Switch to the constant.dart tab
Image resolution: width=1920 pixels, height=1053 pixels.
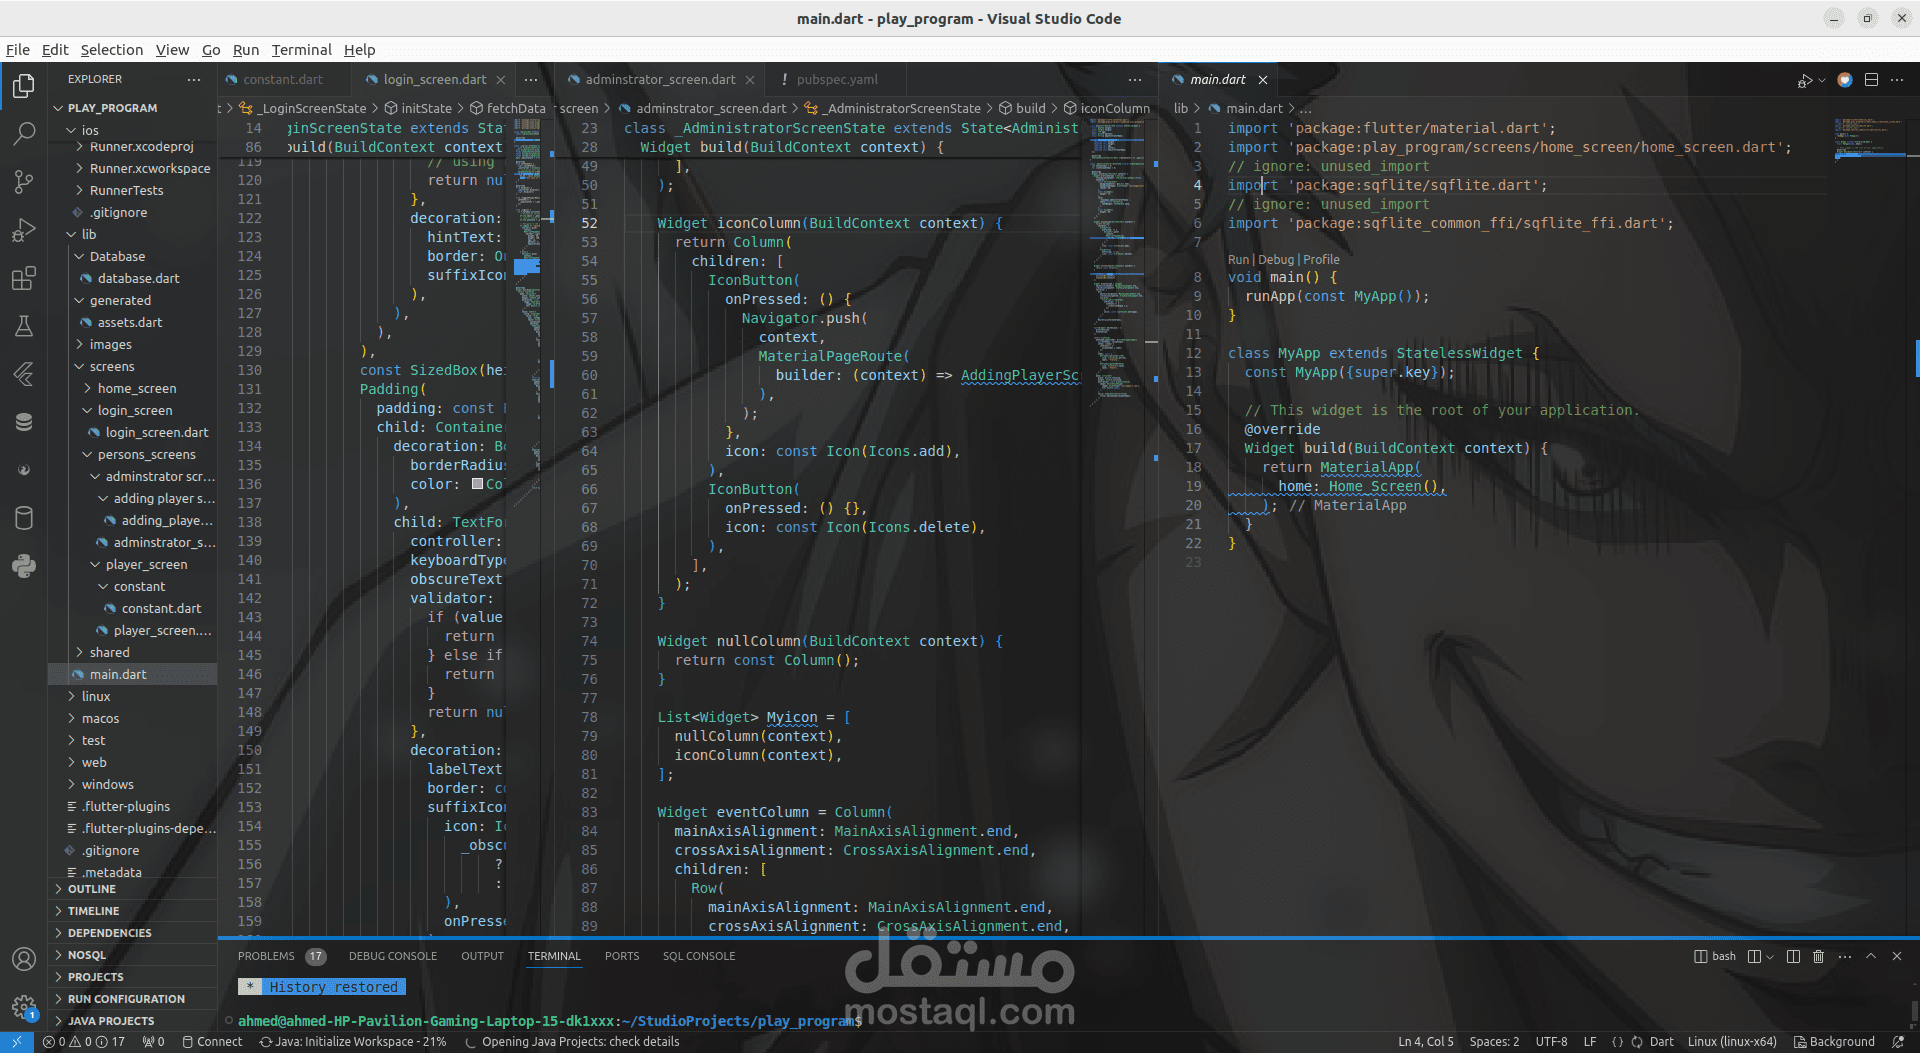pyautogui.click(x=283, y=79)
